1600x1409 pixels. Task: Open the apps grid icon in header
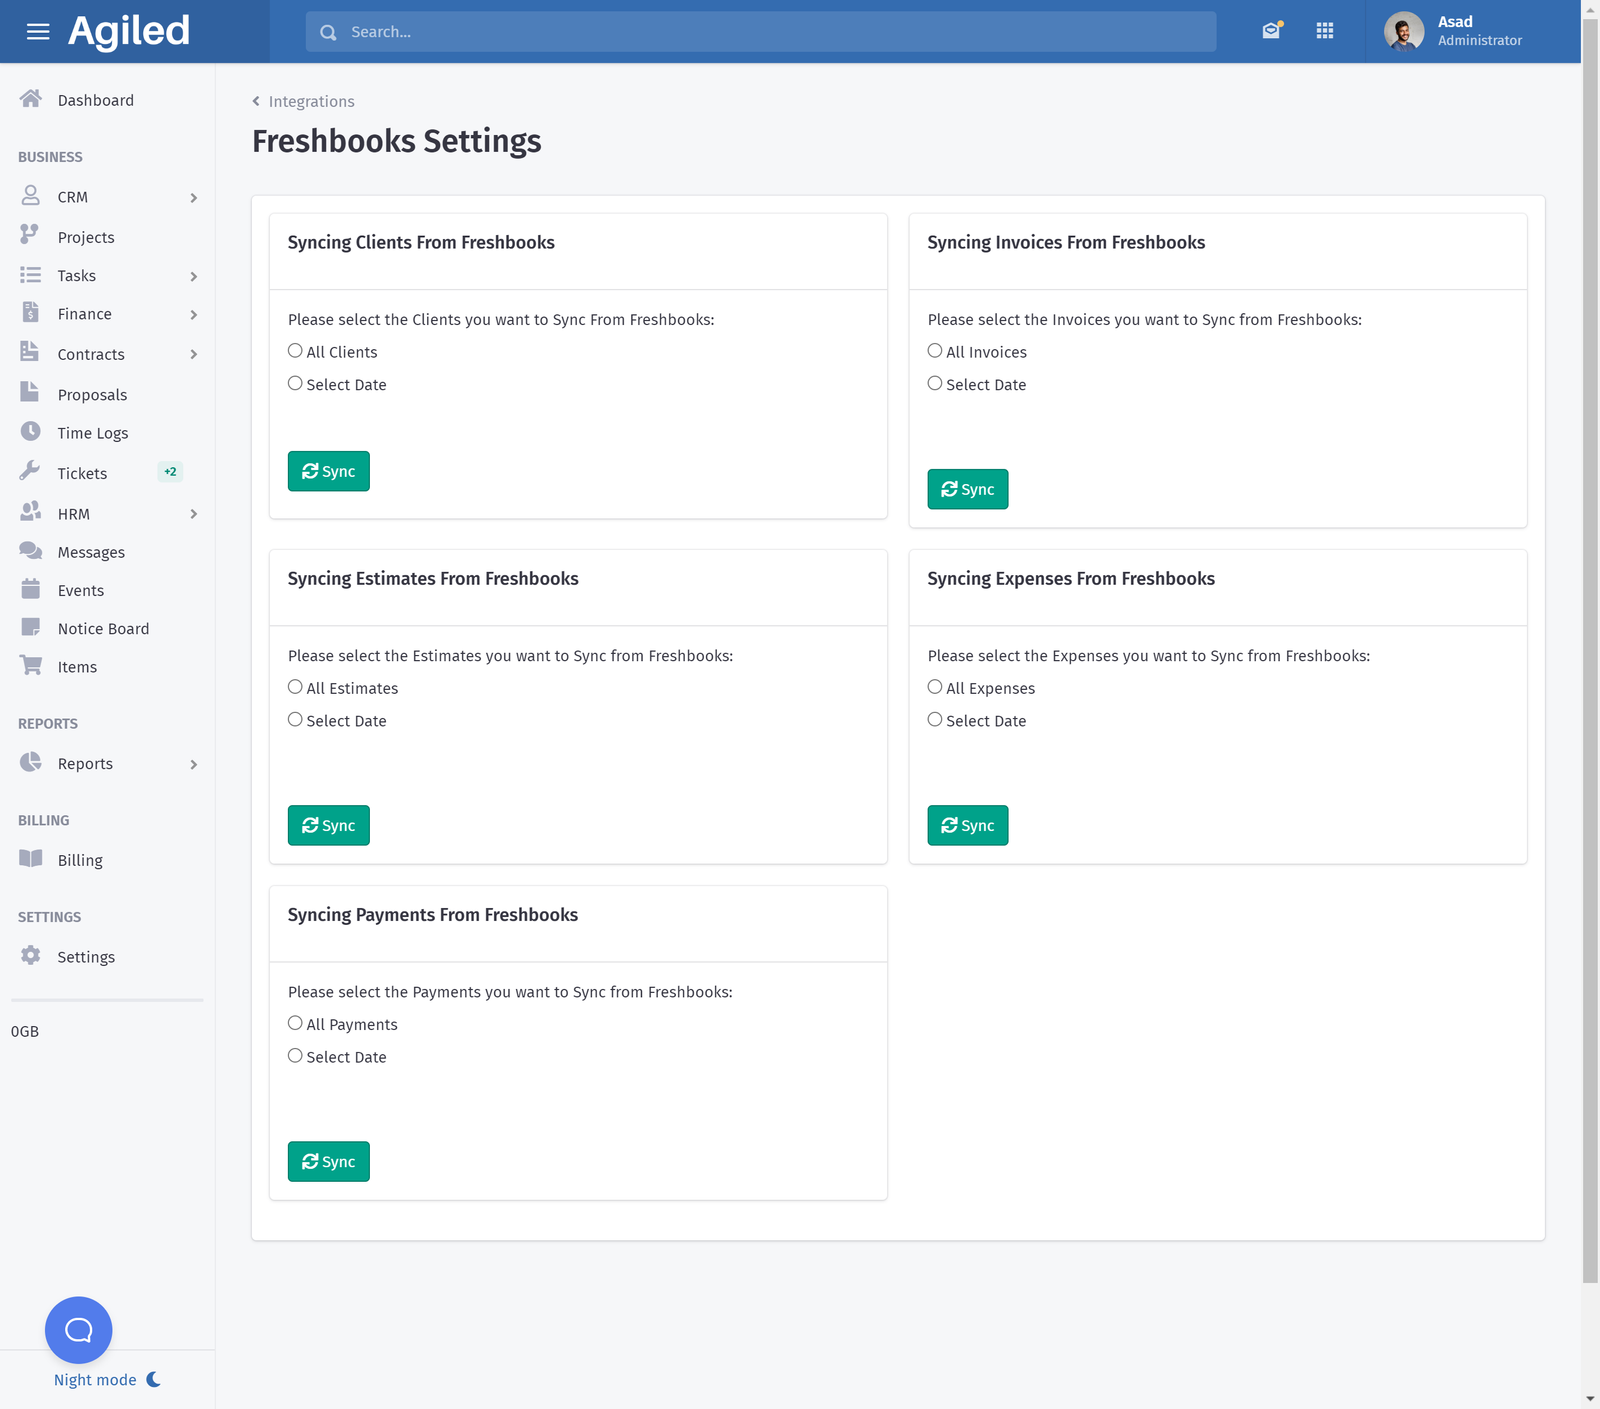point(1325,31)
